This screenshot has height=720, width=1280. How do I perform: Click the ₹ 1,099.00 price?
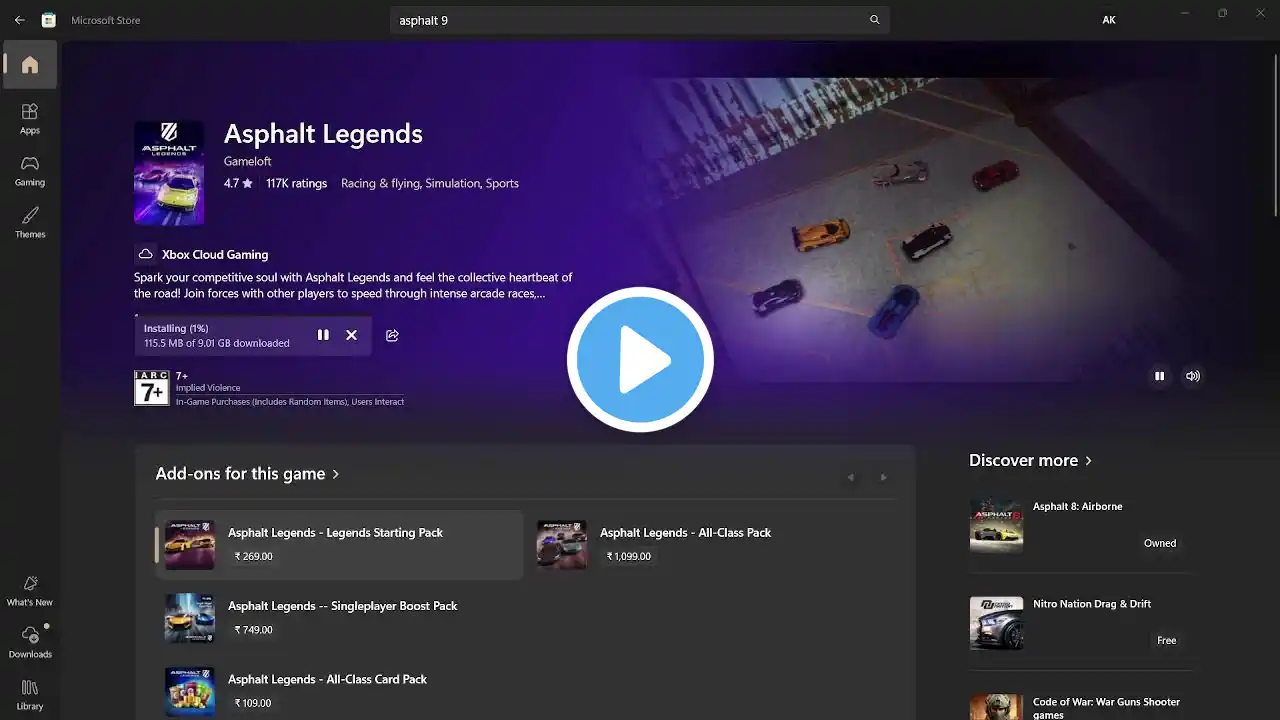(x=629, y=557)
